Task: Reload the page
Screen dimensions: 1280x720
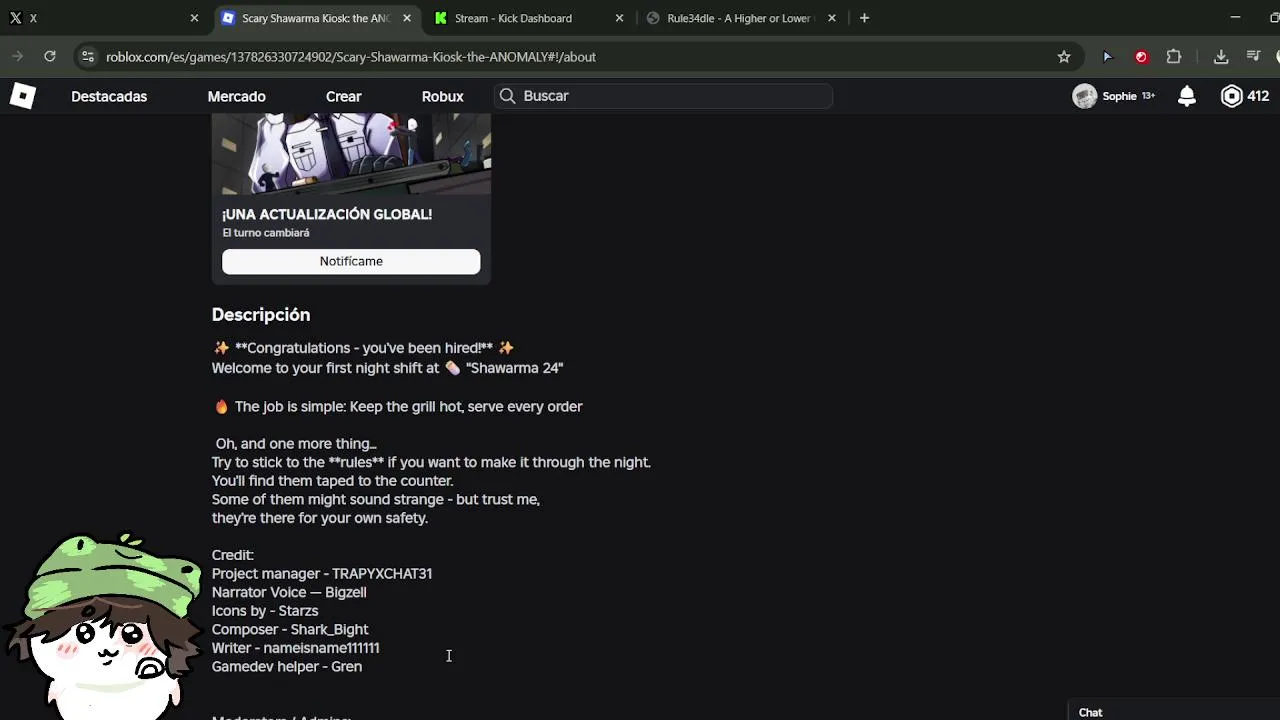Action: pyautogui.click(x=50, y=57)
